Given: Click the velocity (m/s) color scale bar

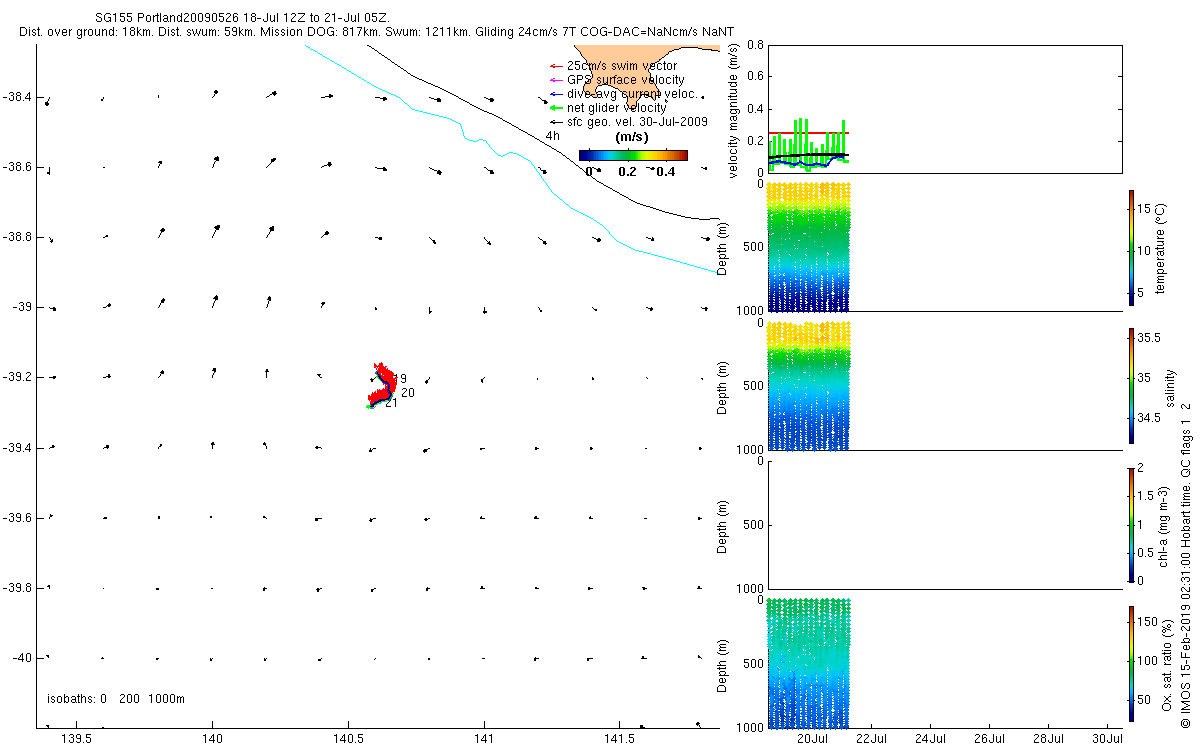Looking at the screenshot, I should (634, 155).
